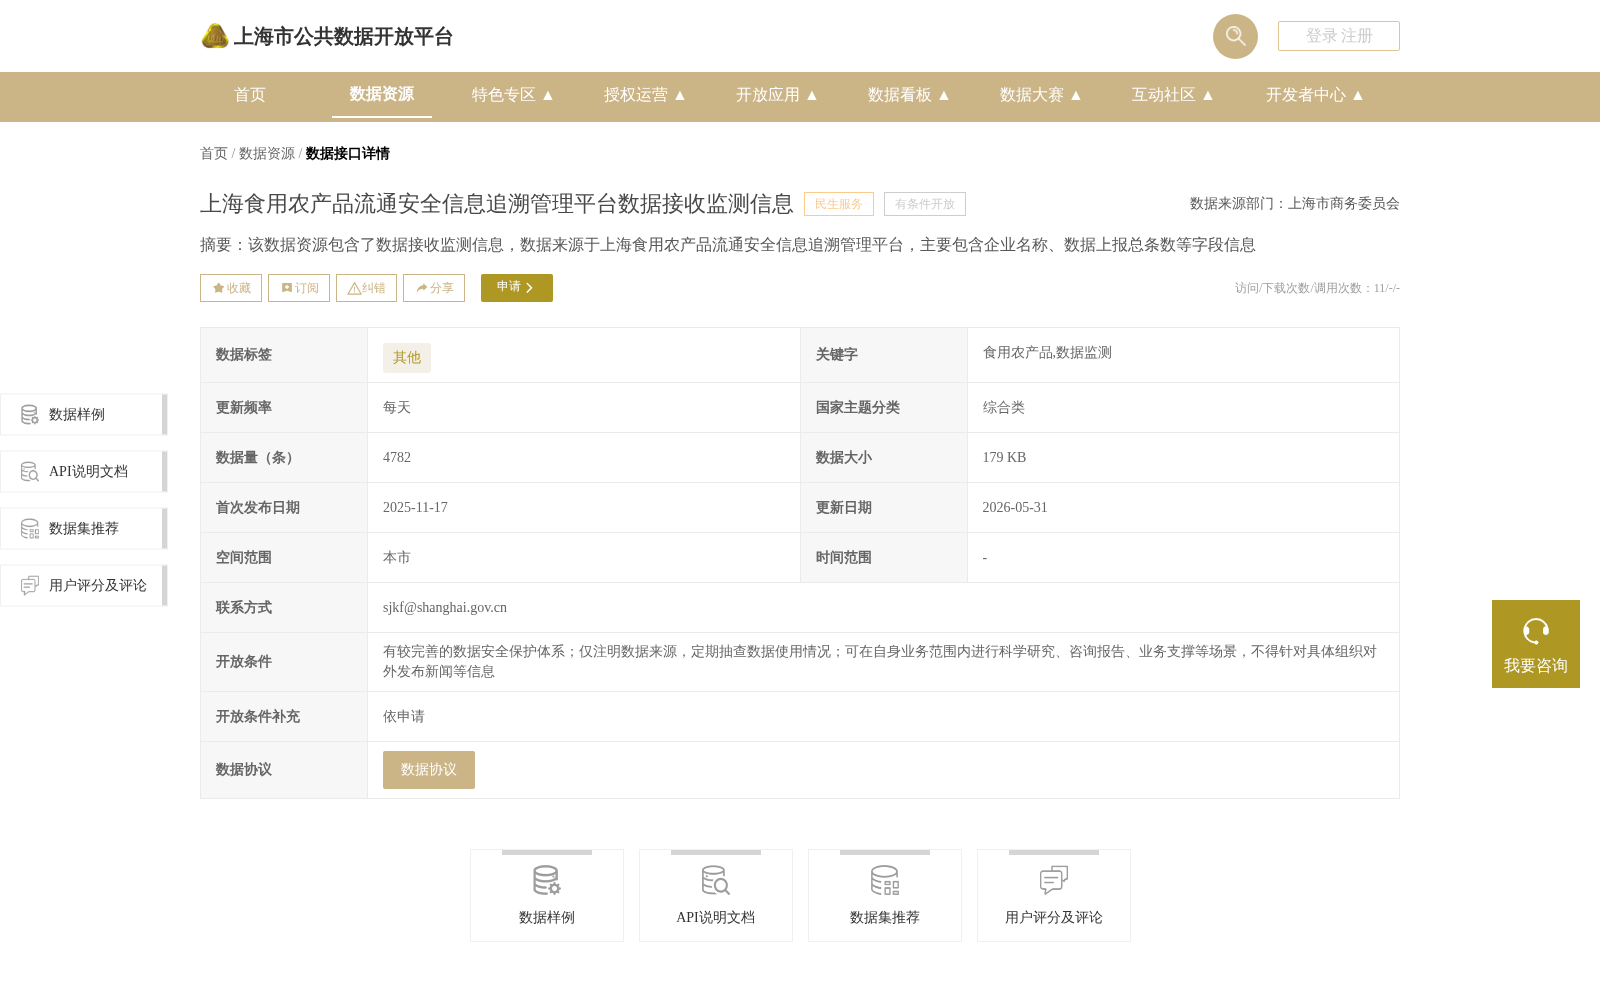Expand 开发者中心 menu
The width and height of the screenshot is (1600, 1000).
click(1315, 95)
